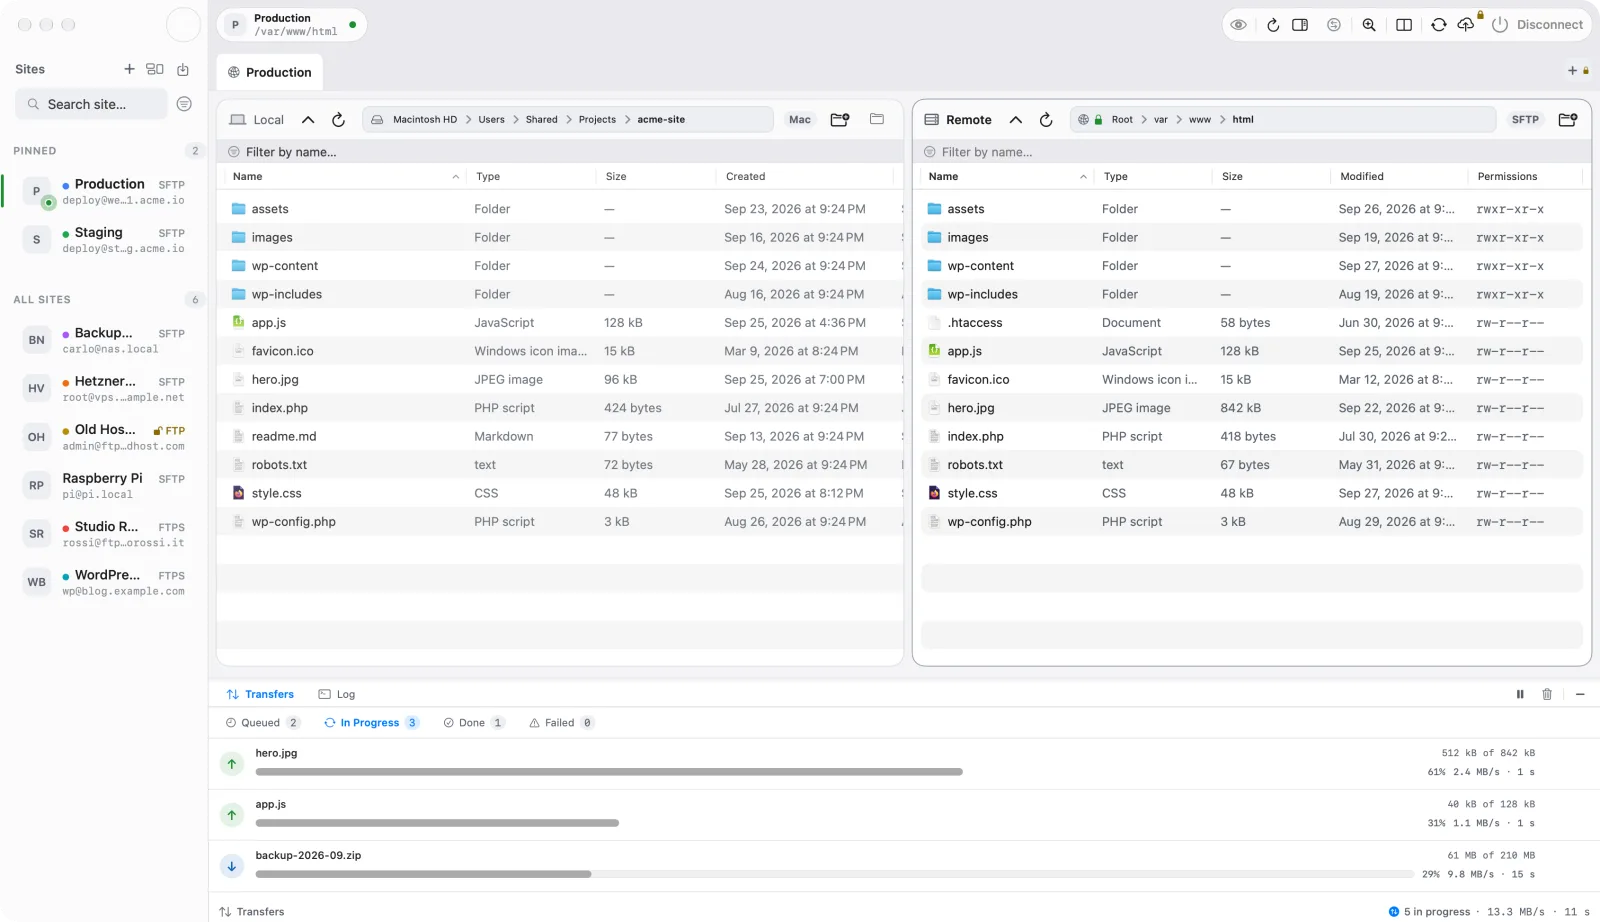The image size is (1600, 922).
Task: Show the Failed transfers
Action: [561, 723]
